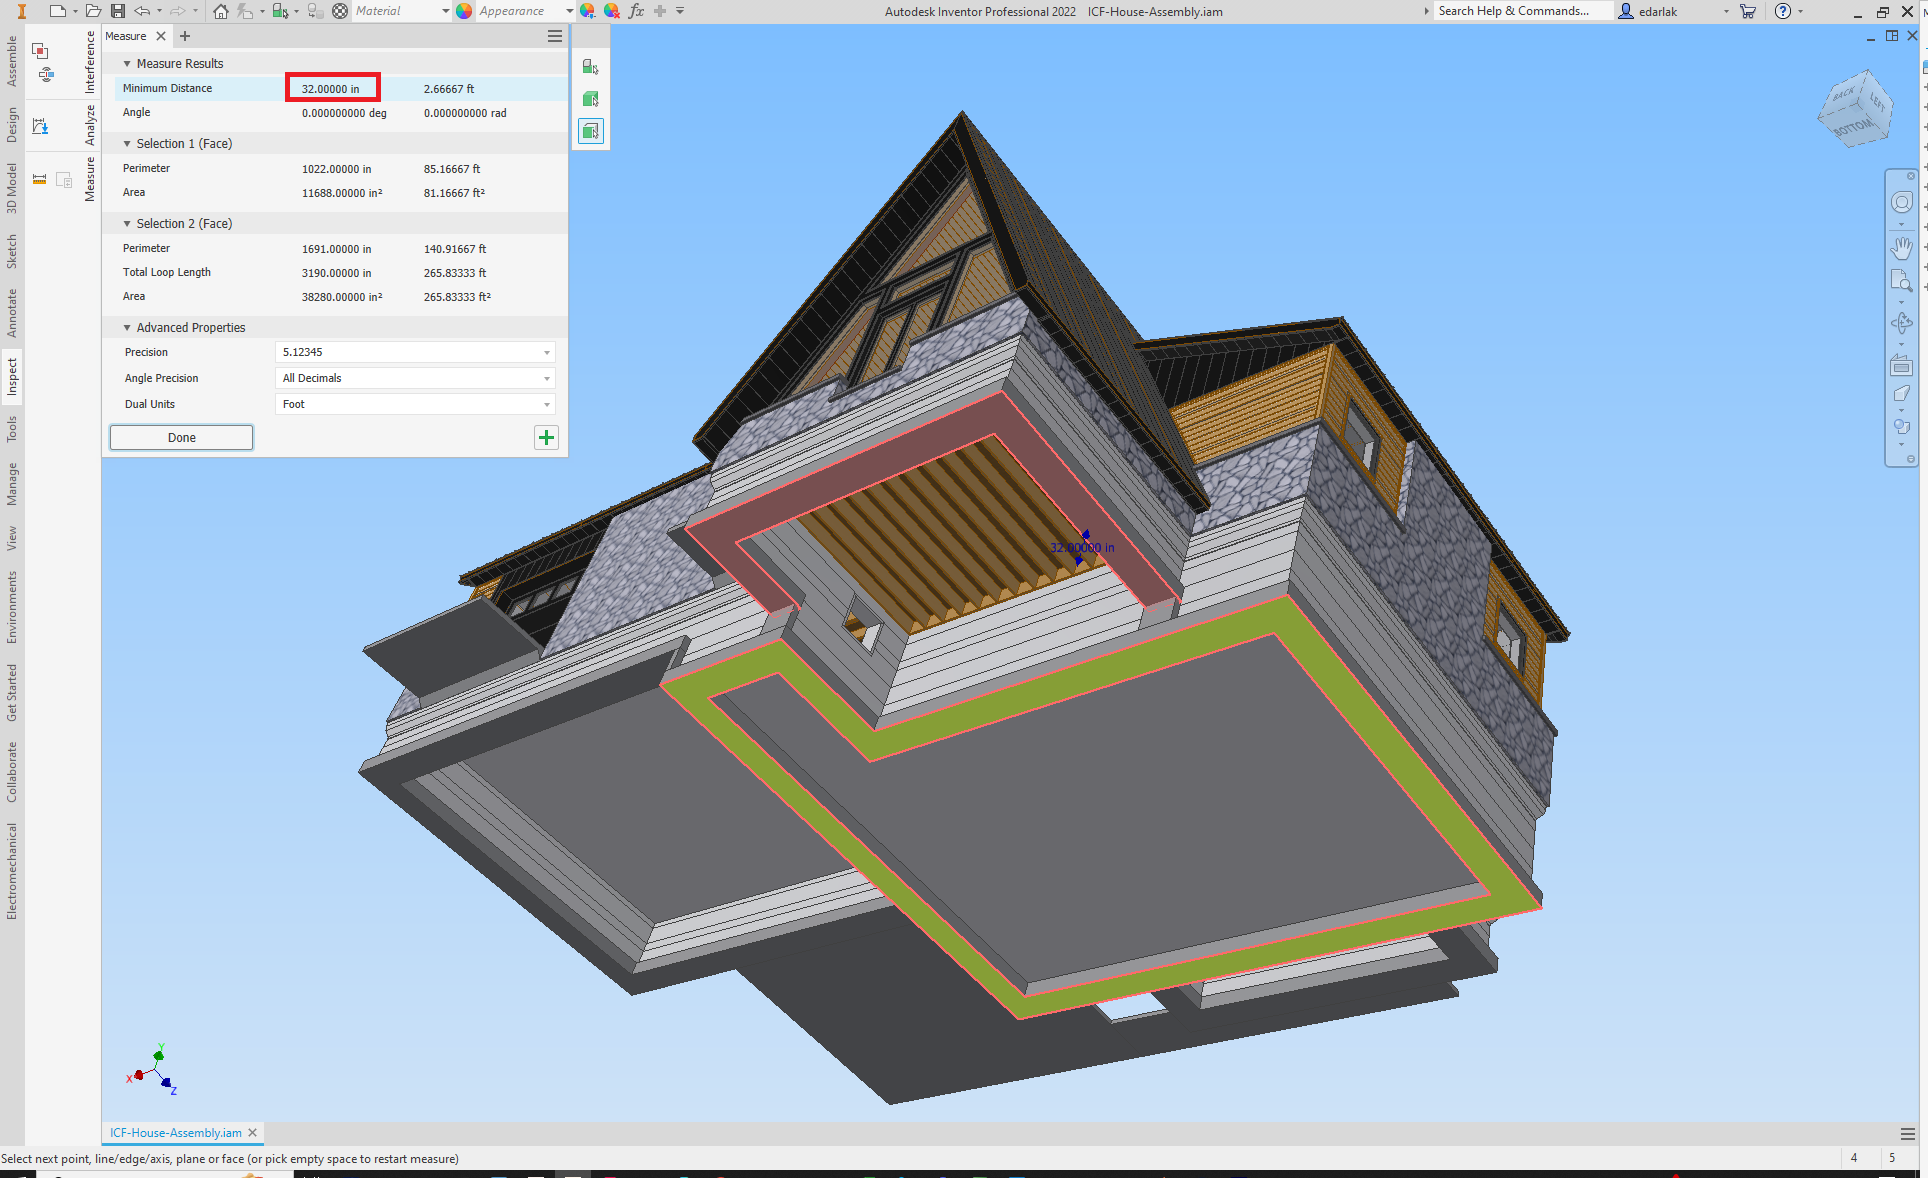
Task: Click Activate Contact Solver icon
Action: 46,75
